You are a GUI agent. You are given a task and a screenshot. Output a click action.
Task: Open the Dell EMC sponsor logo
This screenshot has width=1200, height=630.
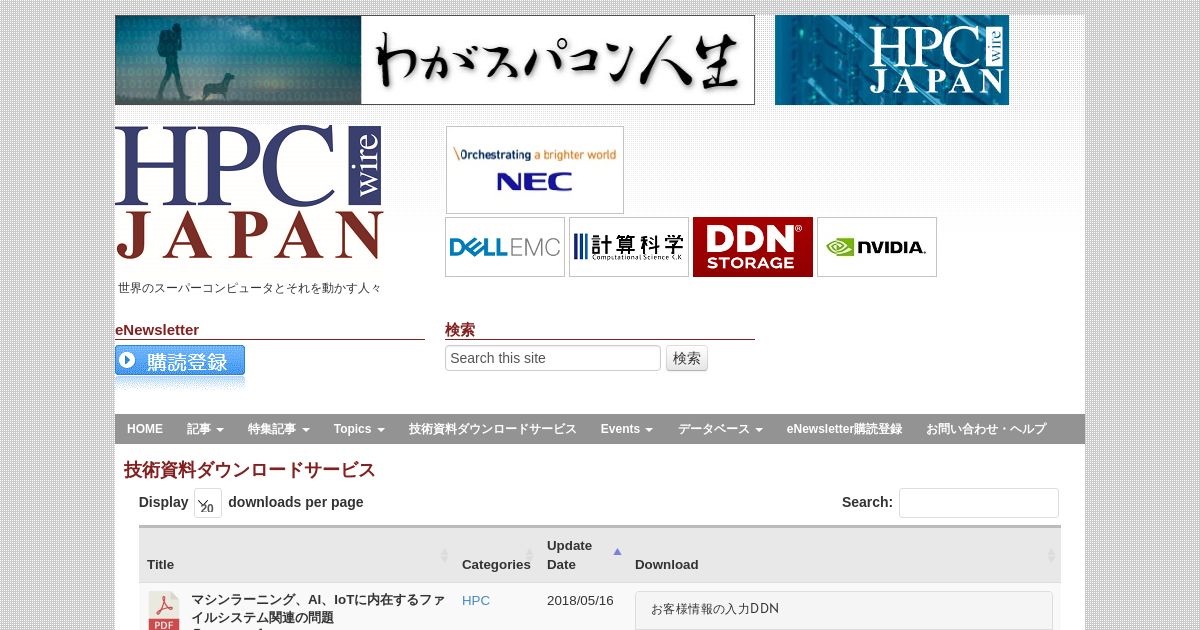pyautogui.click(x=505, y=247)
